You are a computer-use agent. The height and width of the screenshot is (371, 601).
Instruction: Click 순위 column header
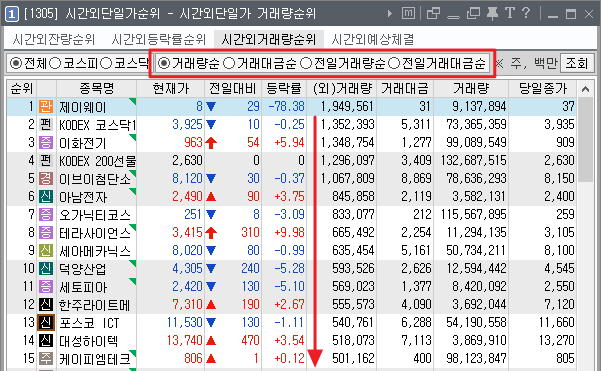[22, 89]
